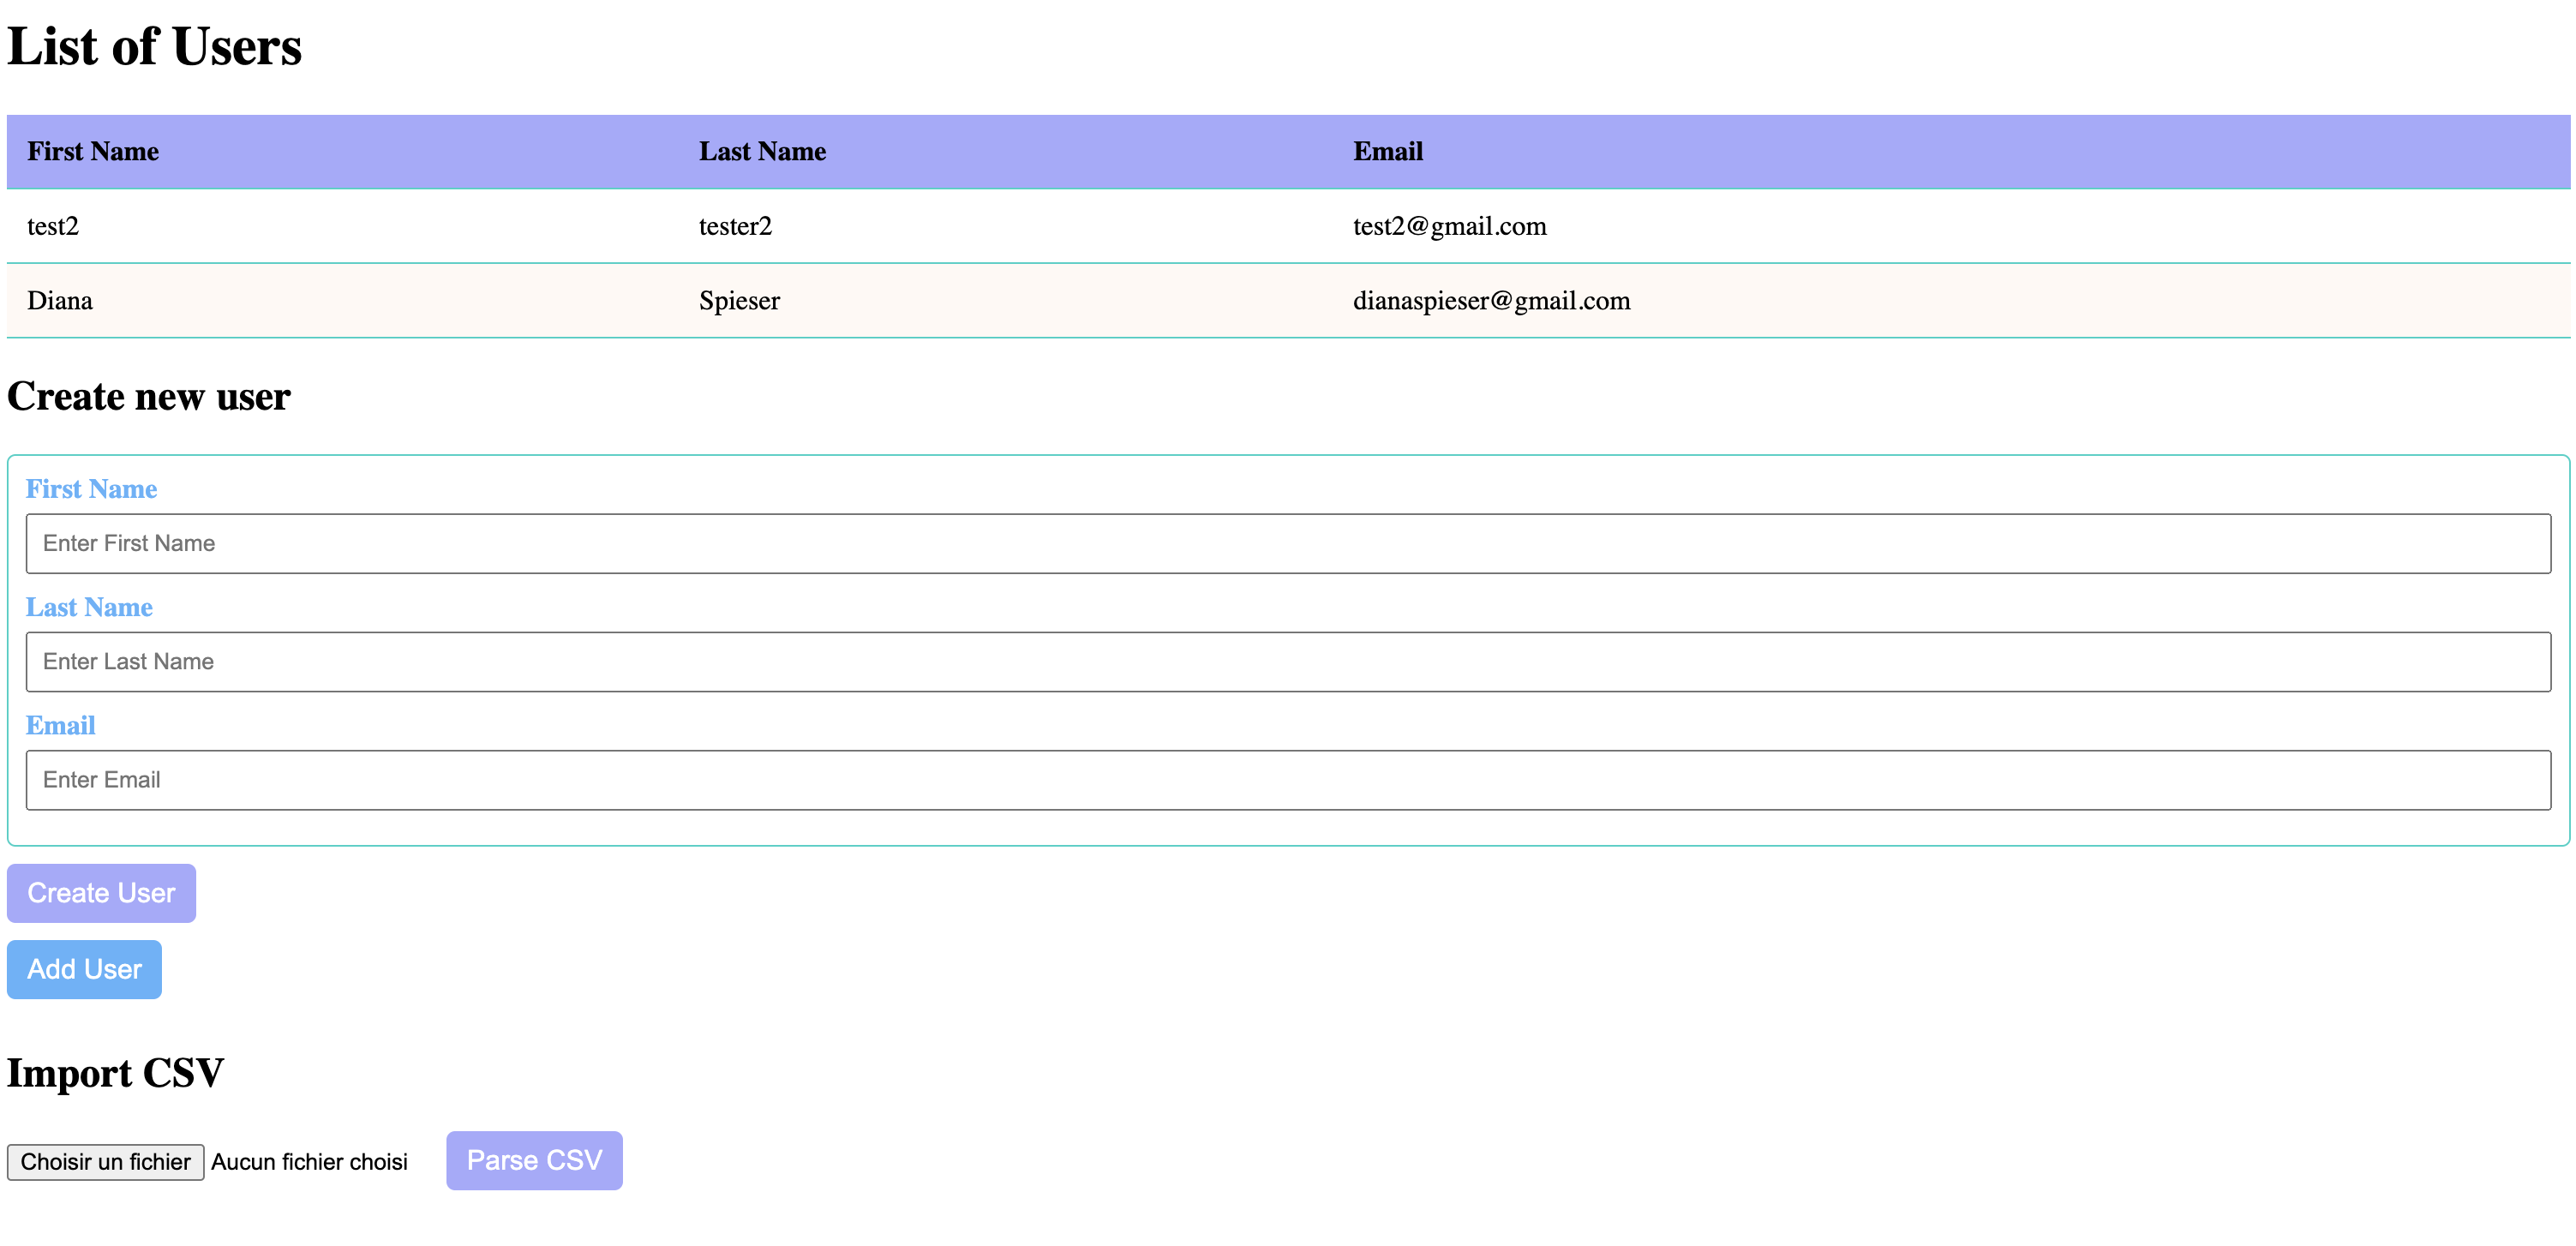This screenshot has height=1246, width=2576.
Task: Click the Last Name column header
Action: [x=762, y=151]
